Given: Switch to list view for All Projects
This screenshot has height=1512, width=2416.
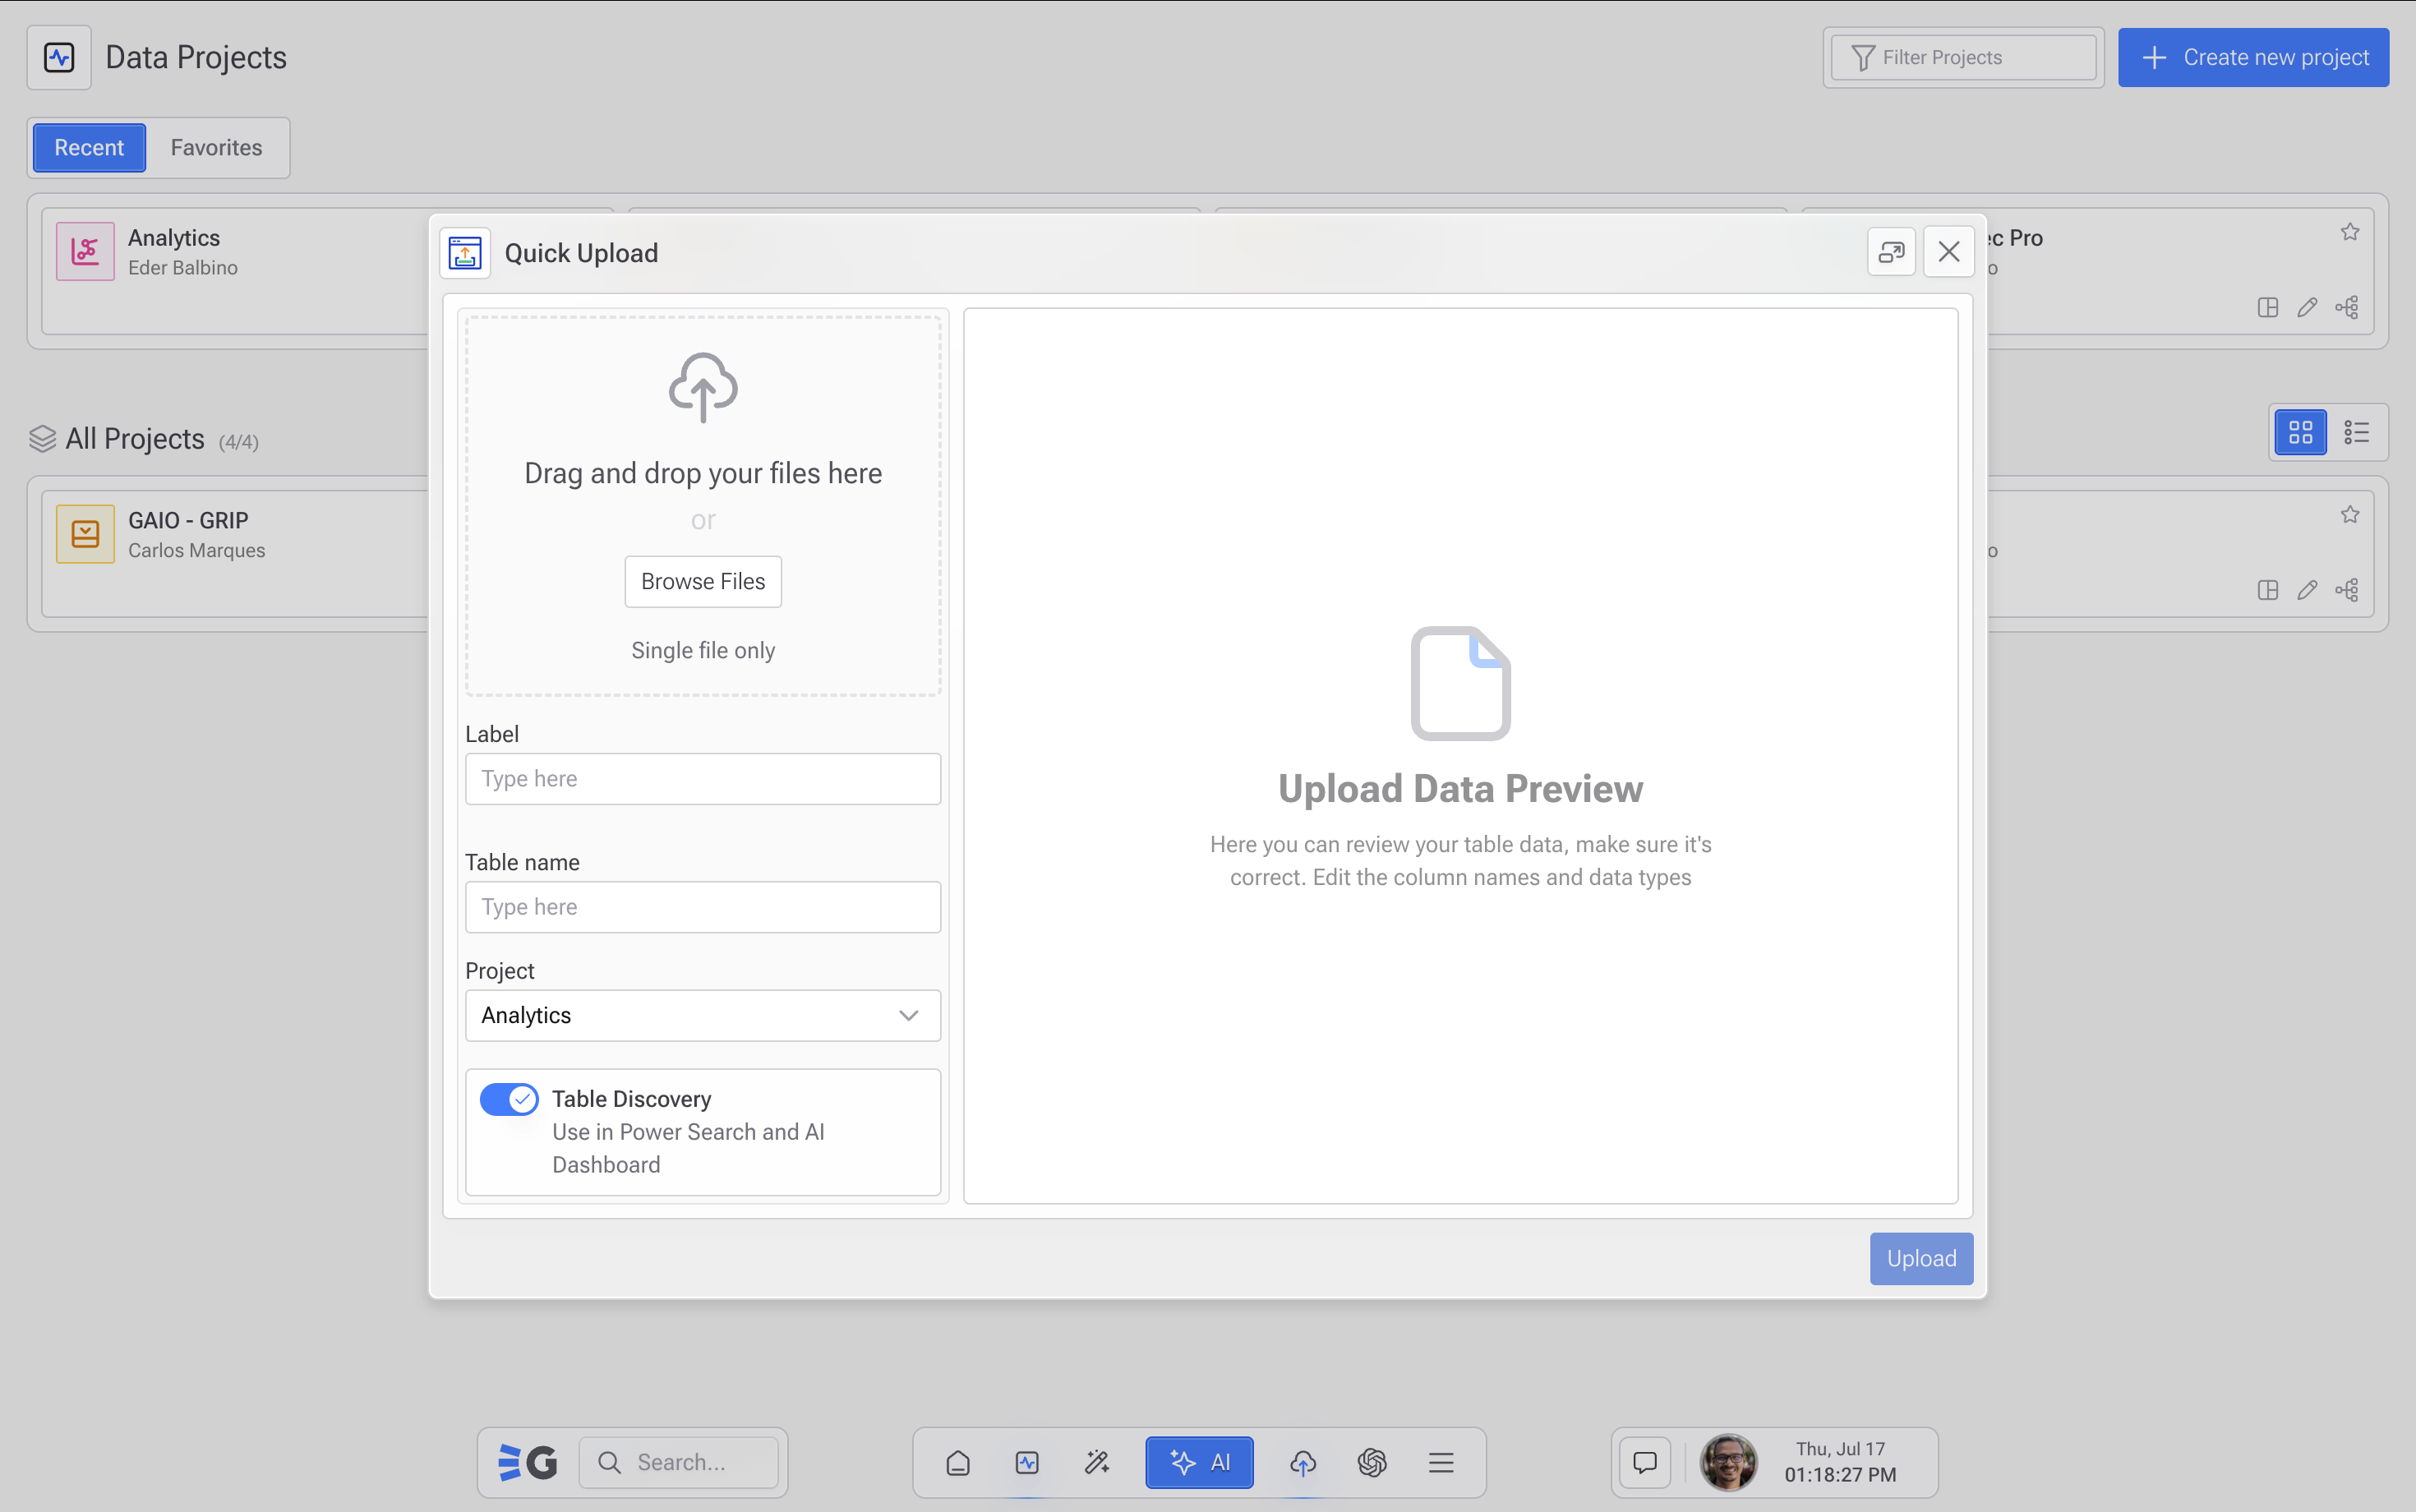Looking at the screenshot, I should (2357, 432).
